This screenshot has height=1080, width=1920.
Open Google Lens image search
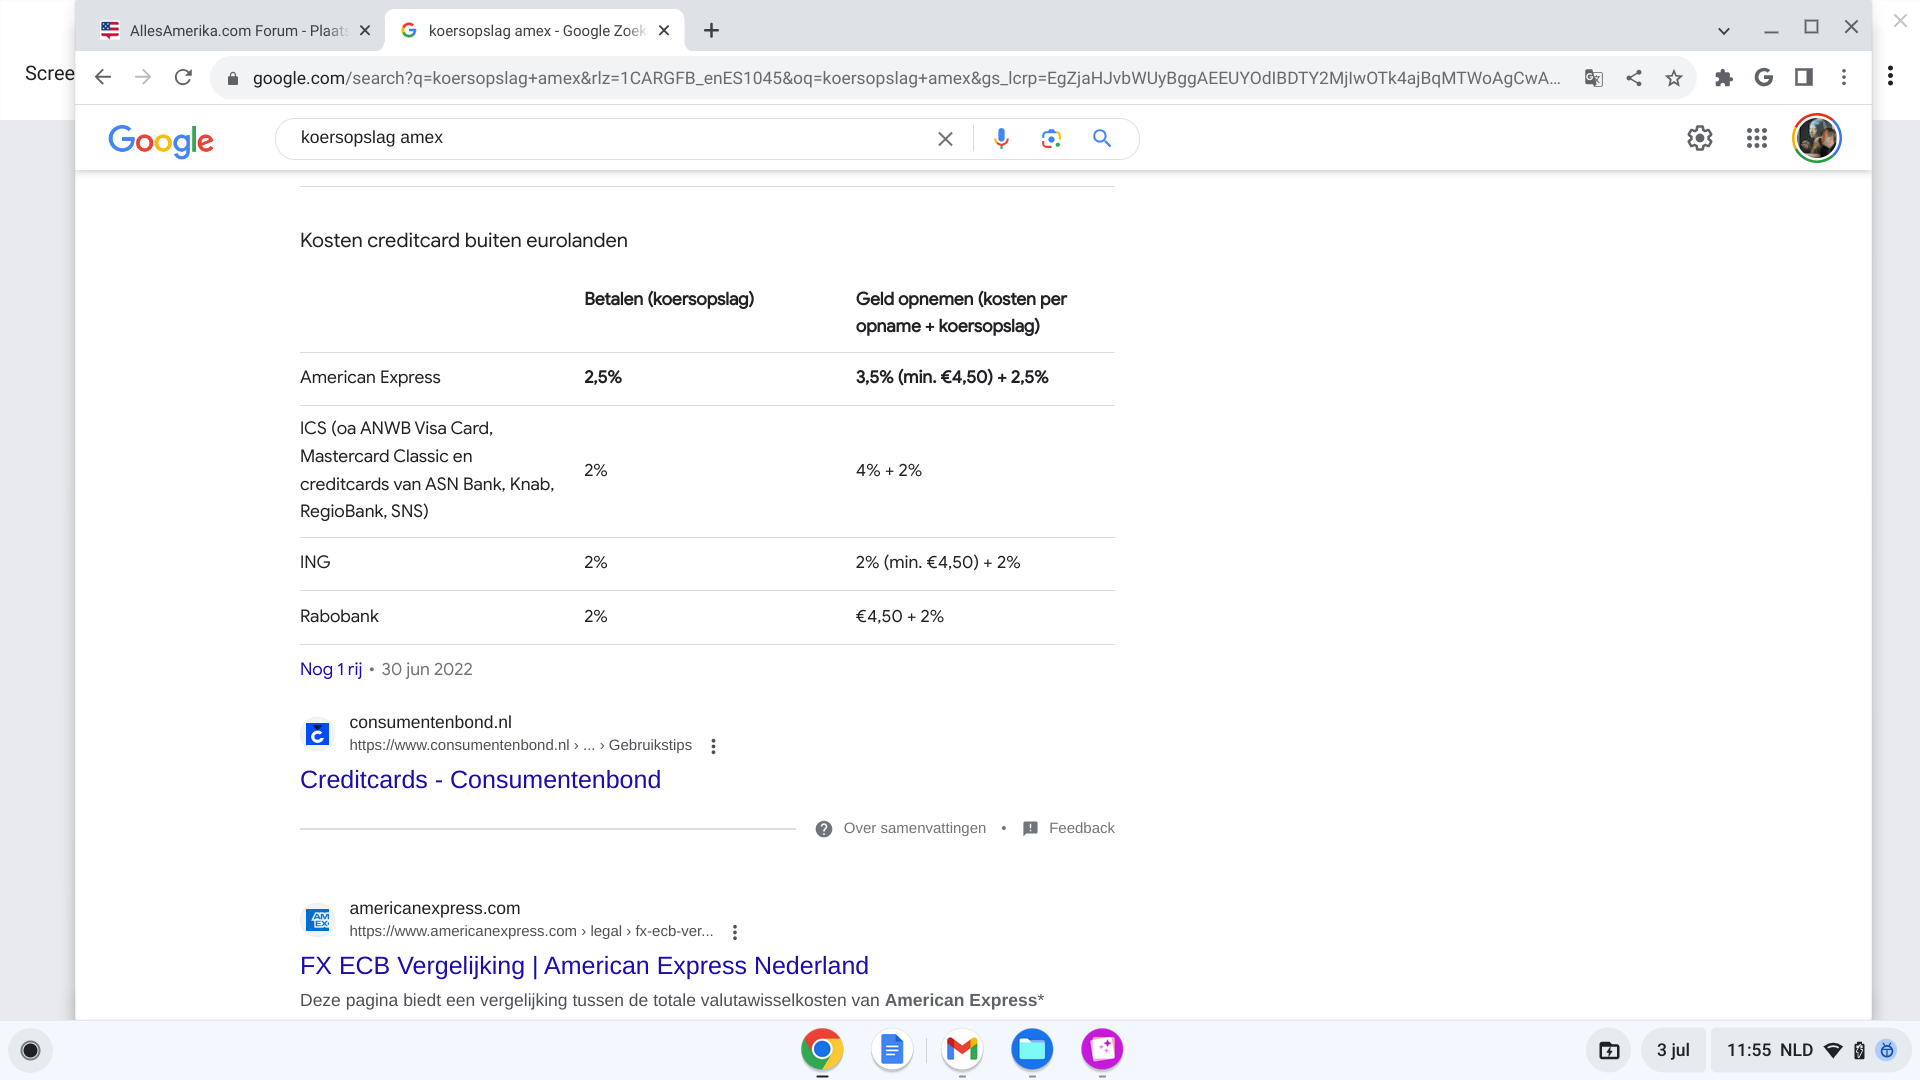click(x=1051, y=139)
